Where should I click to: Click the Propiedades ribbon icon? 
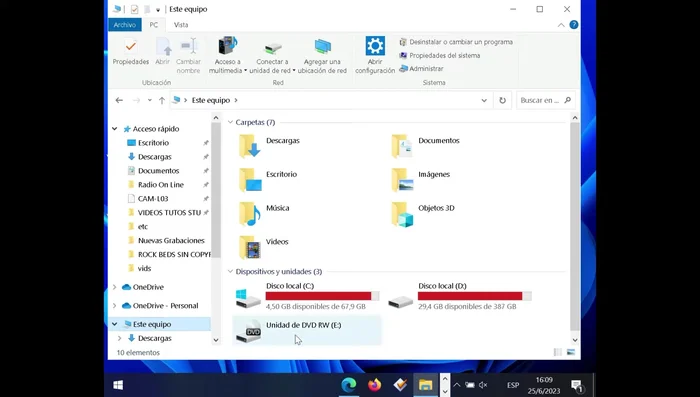130,46
